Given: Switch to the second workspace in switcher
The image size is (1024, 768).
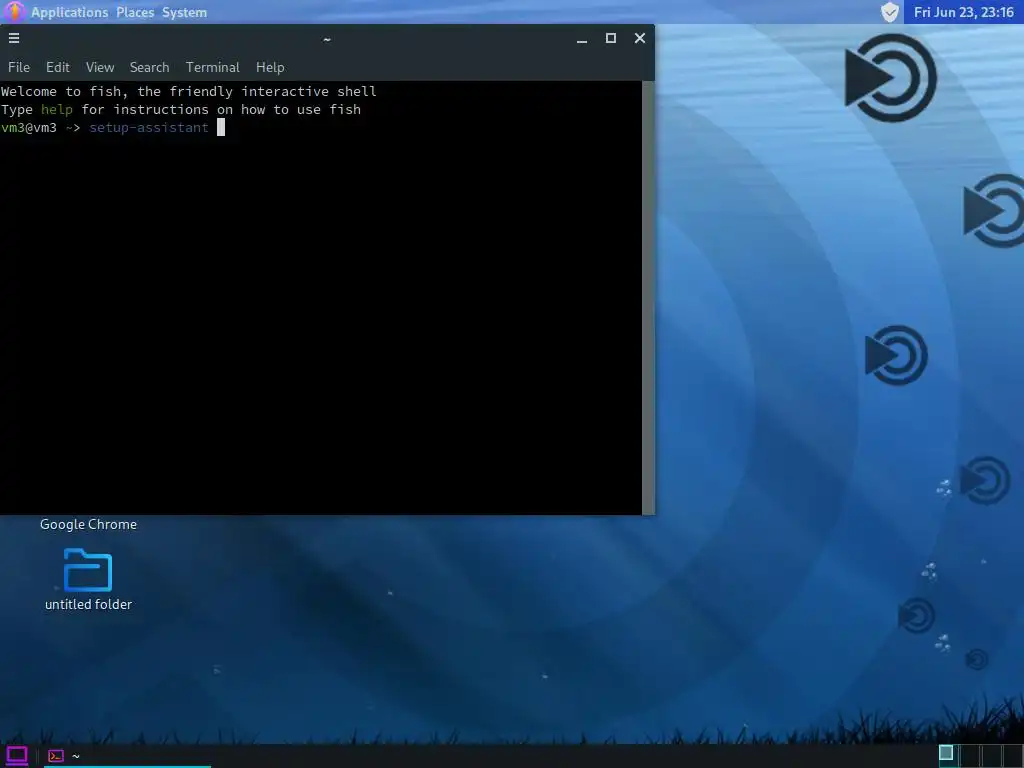Looking at the screenshot, I should (970, 755).
